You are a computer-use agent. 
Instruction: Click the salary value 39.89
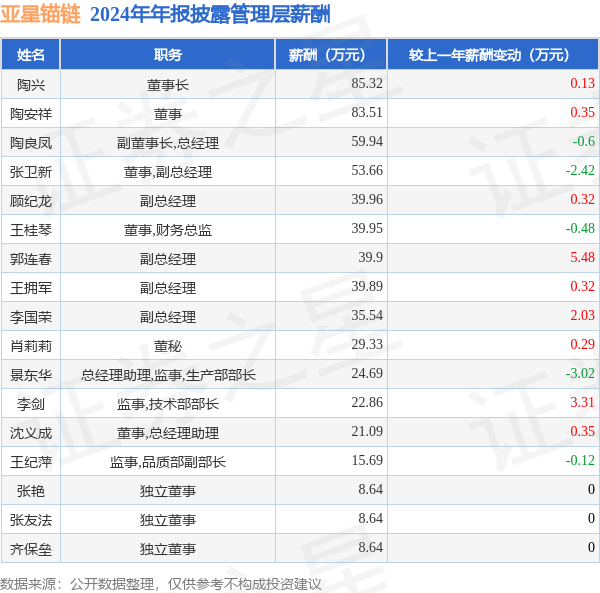coord(367,287)
